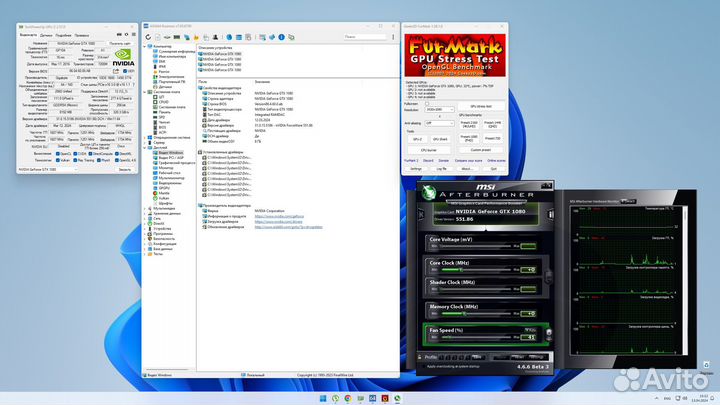Toggle the Vulkan checkbox in GPU-Z

coord(58,160)
